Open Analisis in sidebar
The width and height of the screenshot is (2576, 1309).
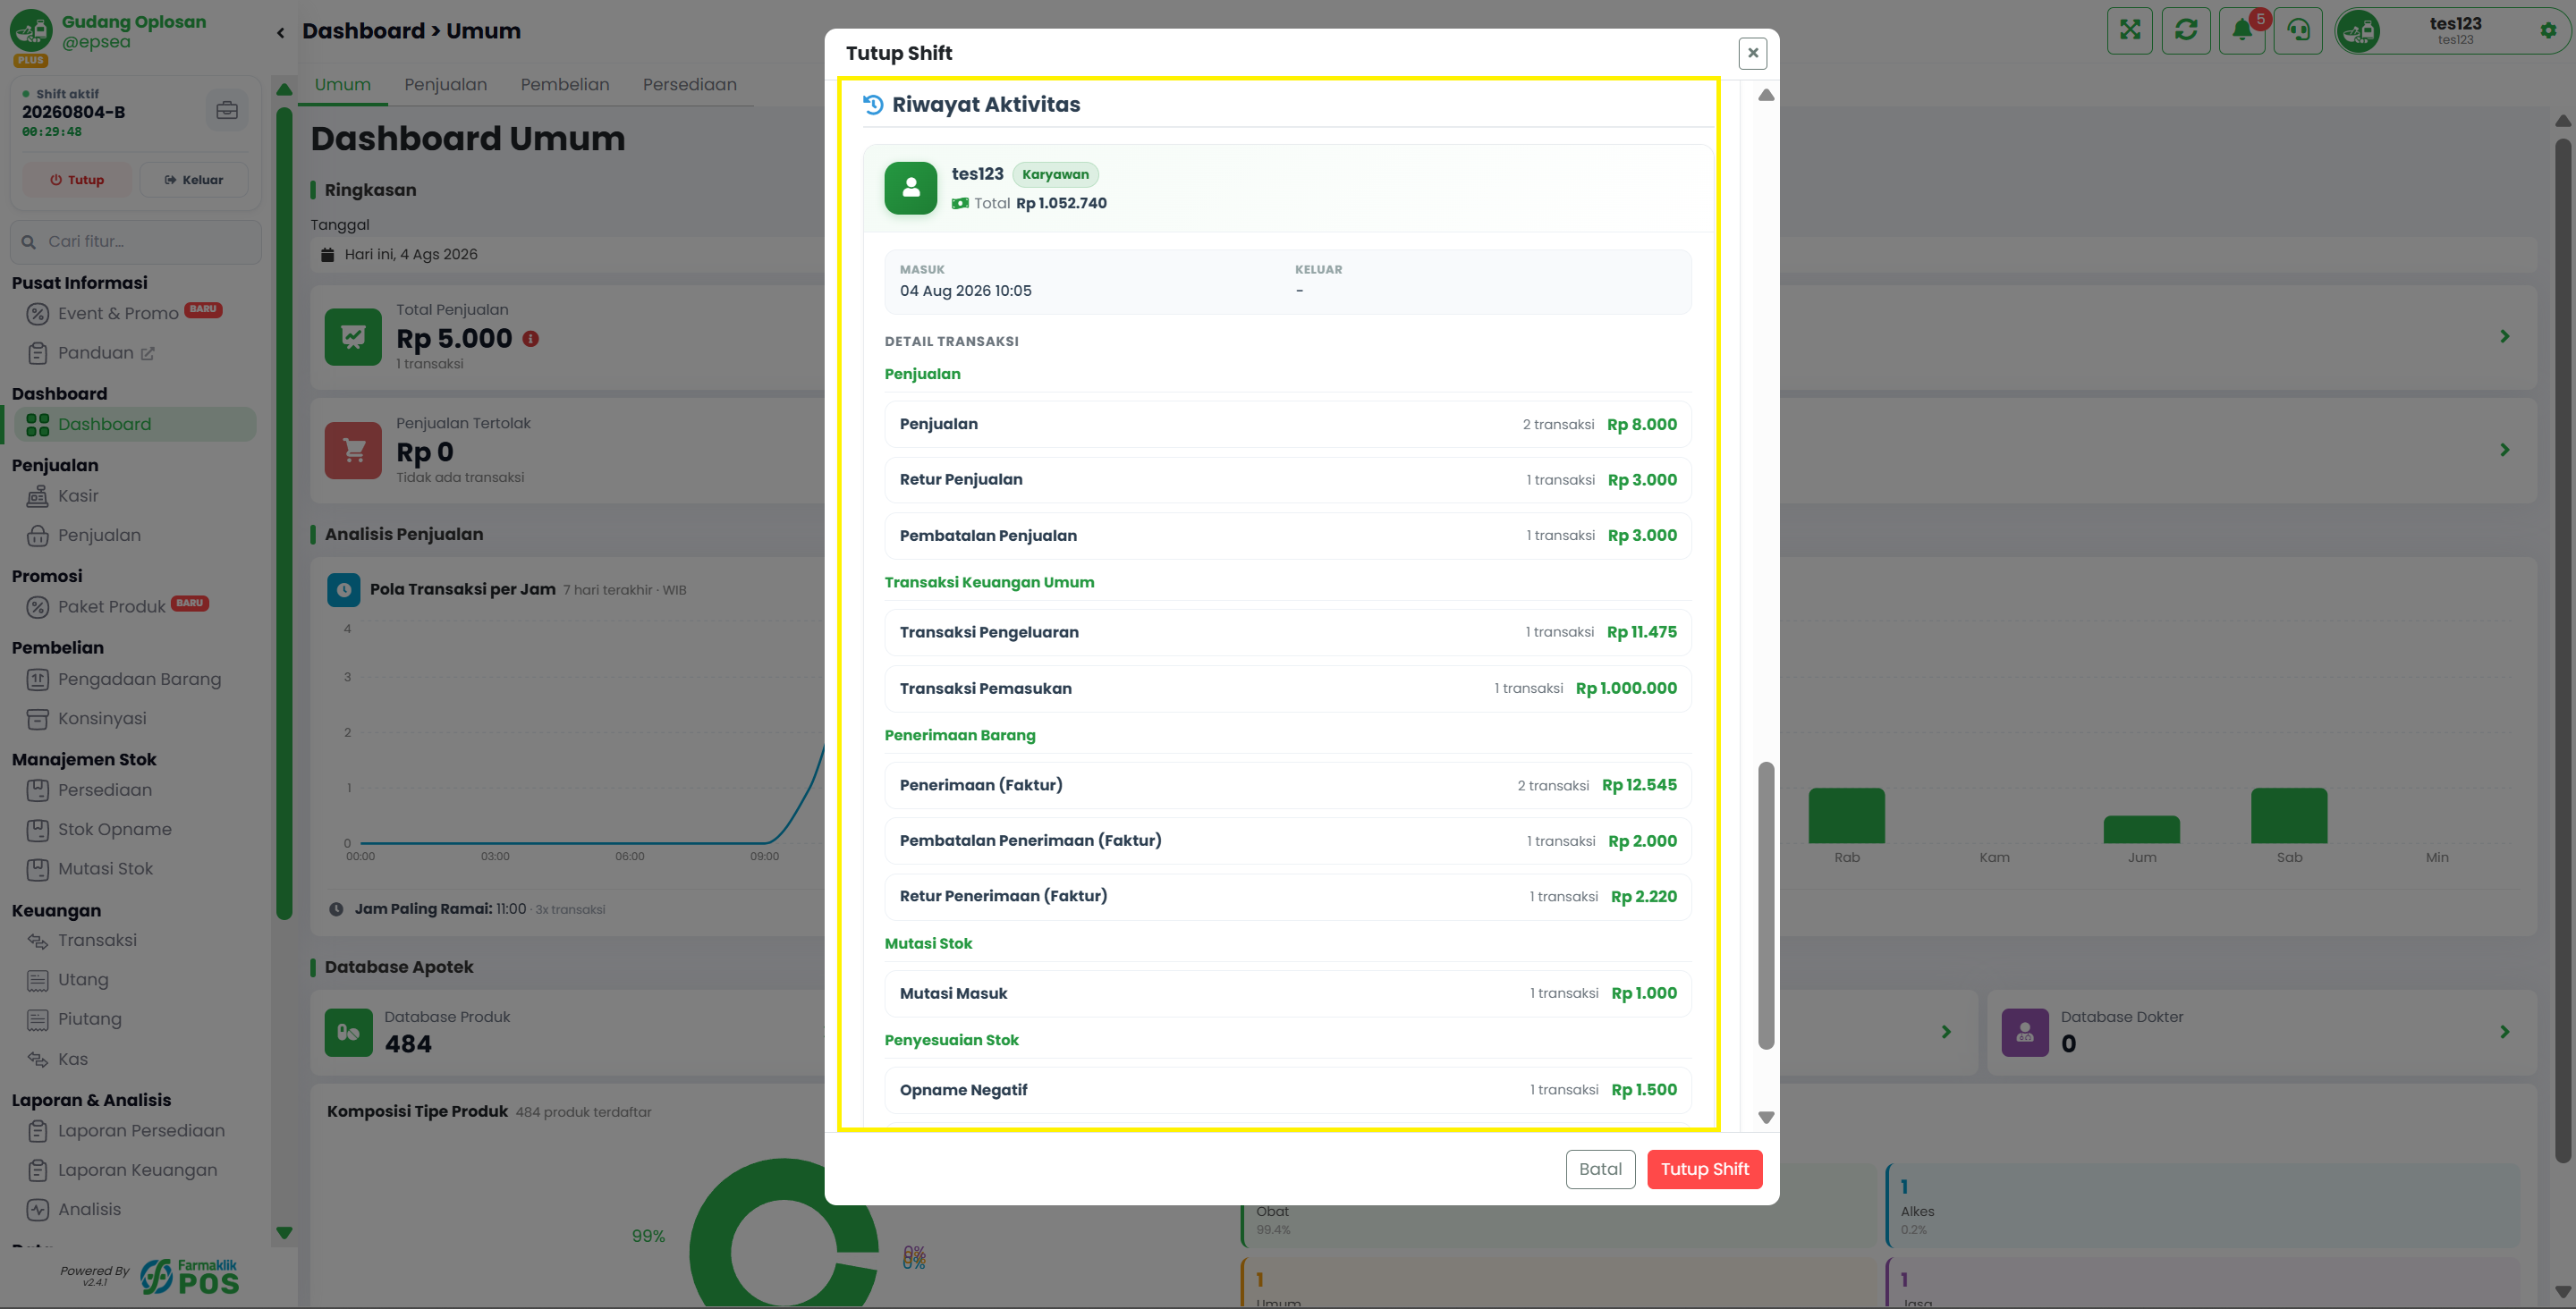click(x=89, y=1209)
